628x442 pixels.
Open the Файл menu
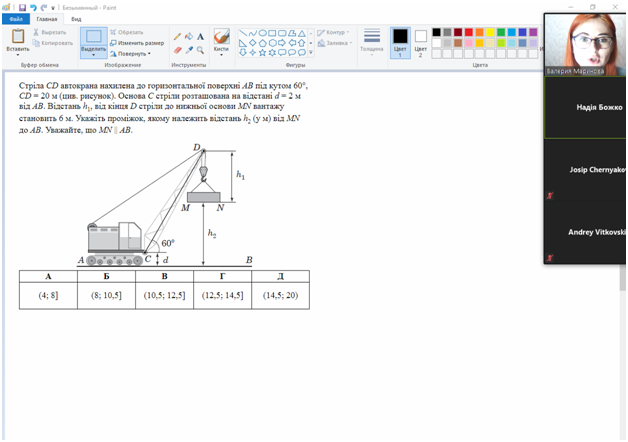[x=16, y=19]
